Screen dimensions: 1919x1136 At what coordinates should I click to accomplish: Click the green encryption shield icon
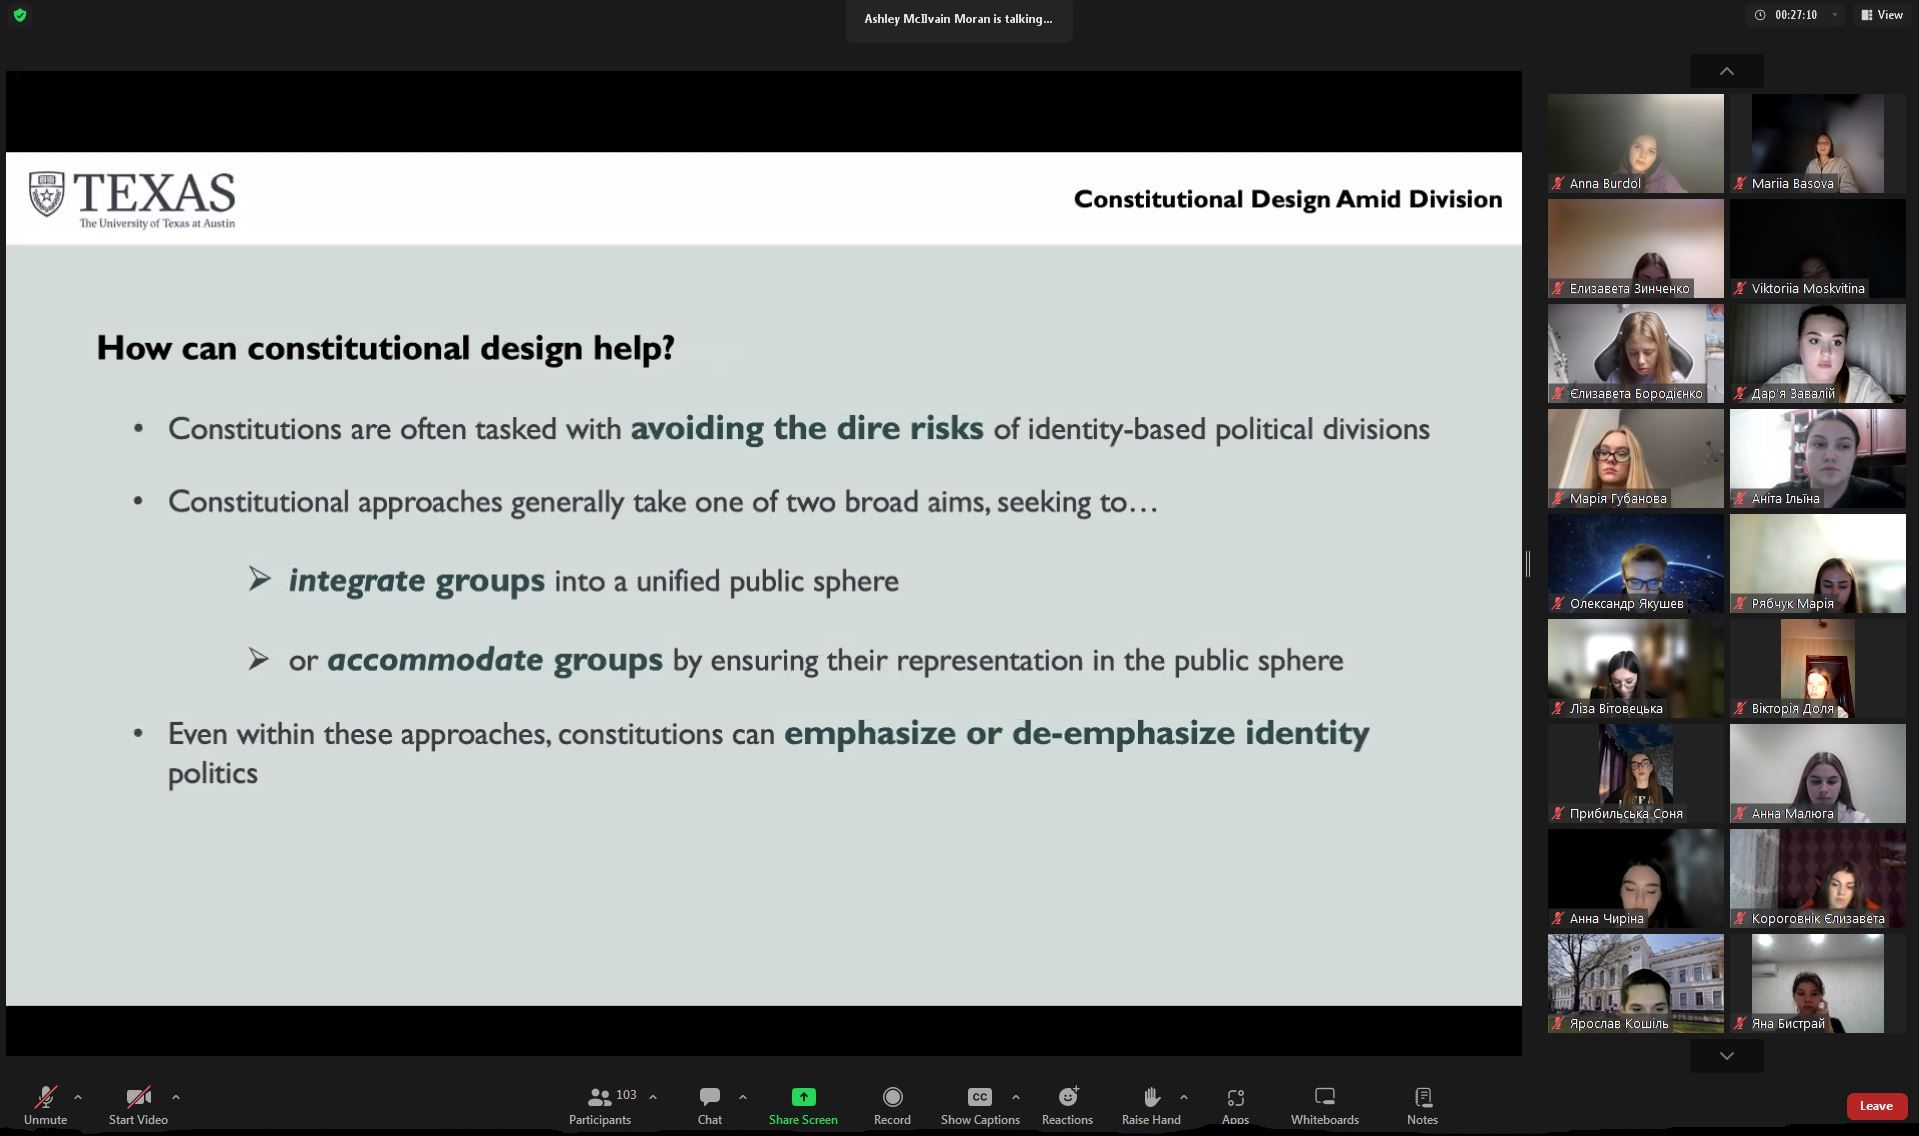20,15
